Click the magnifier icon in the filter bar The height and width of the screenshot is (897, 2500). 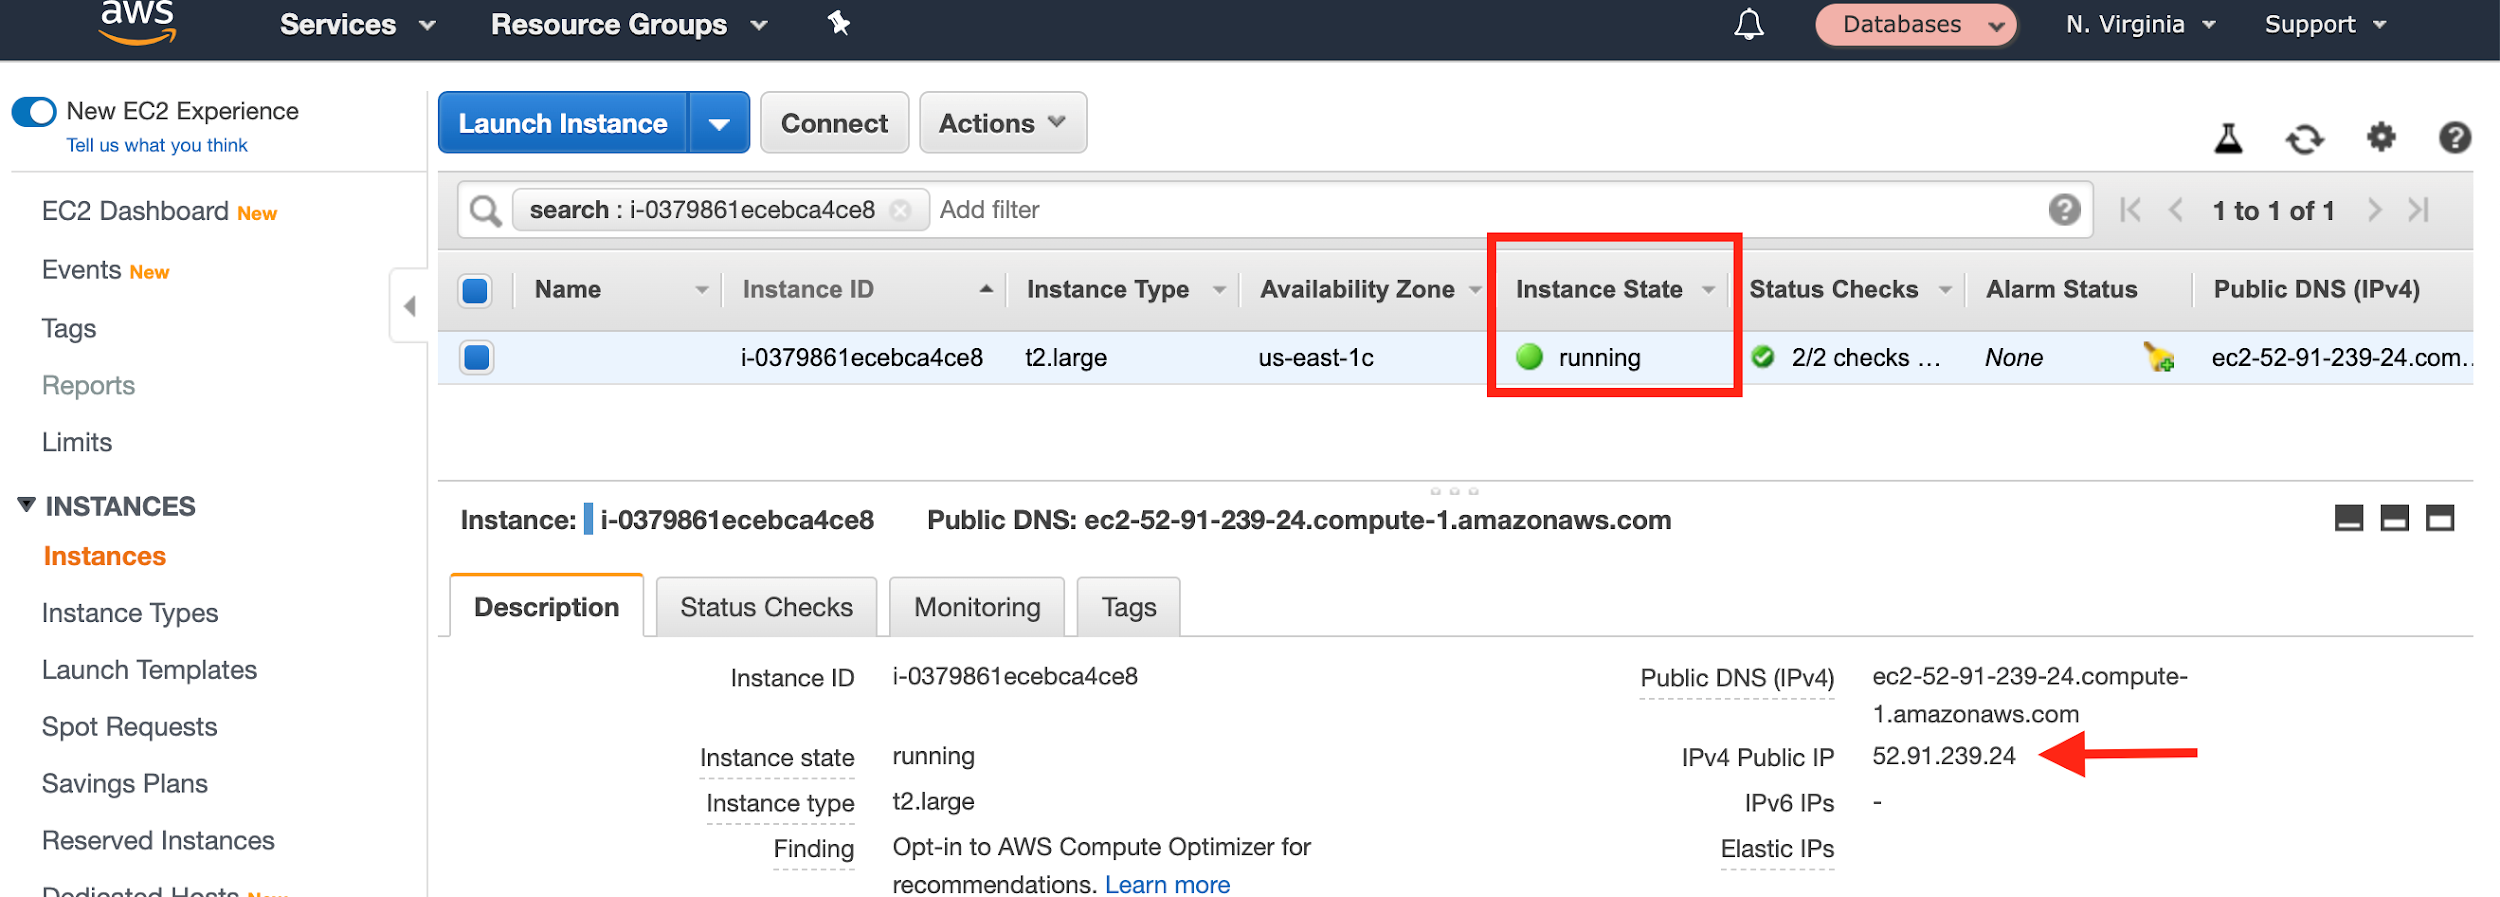pyautogui.click(x=486, y=210)
